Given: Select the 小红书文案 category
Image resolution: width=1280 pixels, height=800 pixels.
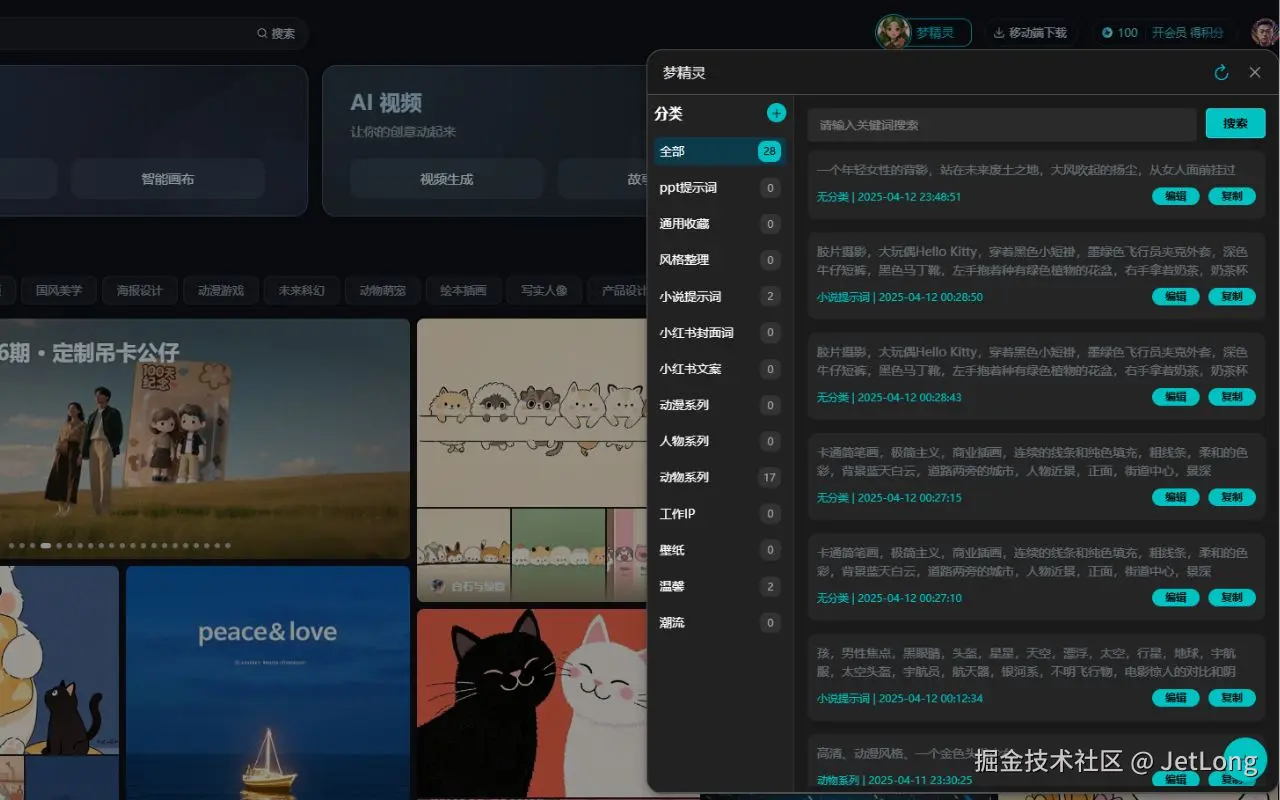Looking at the screenshot, I should point(718,369).
